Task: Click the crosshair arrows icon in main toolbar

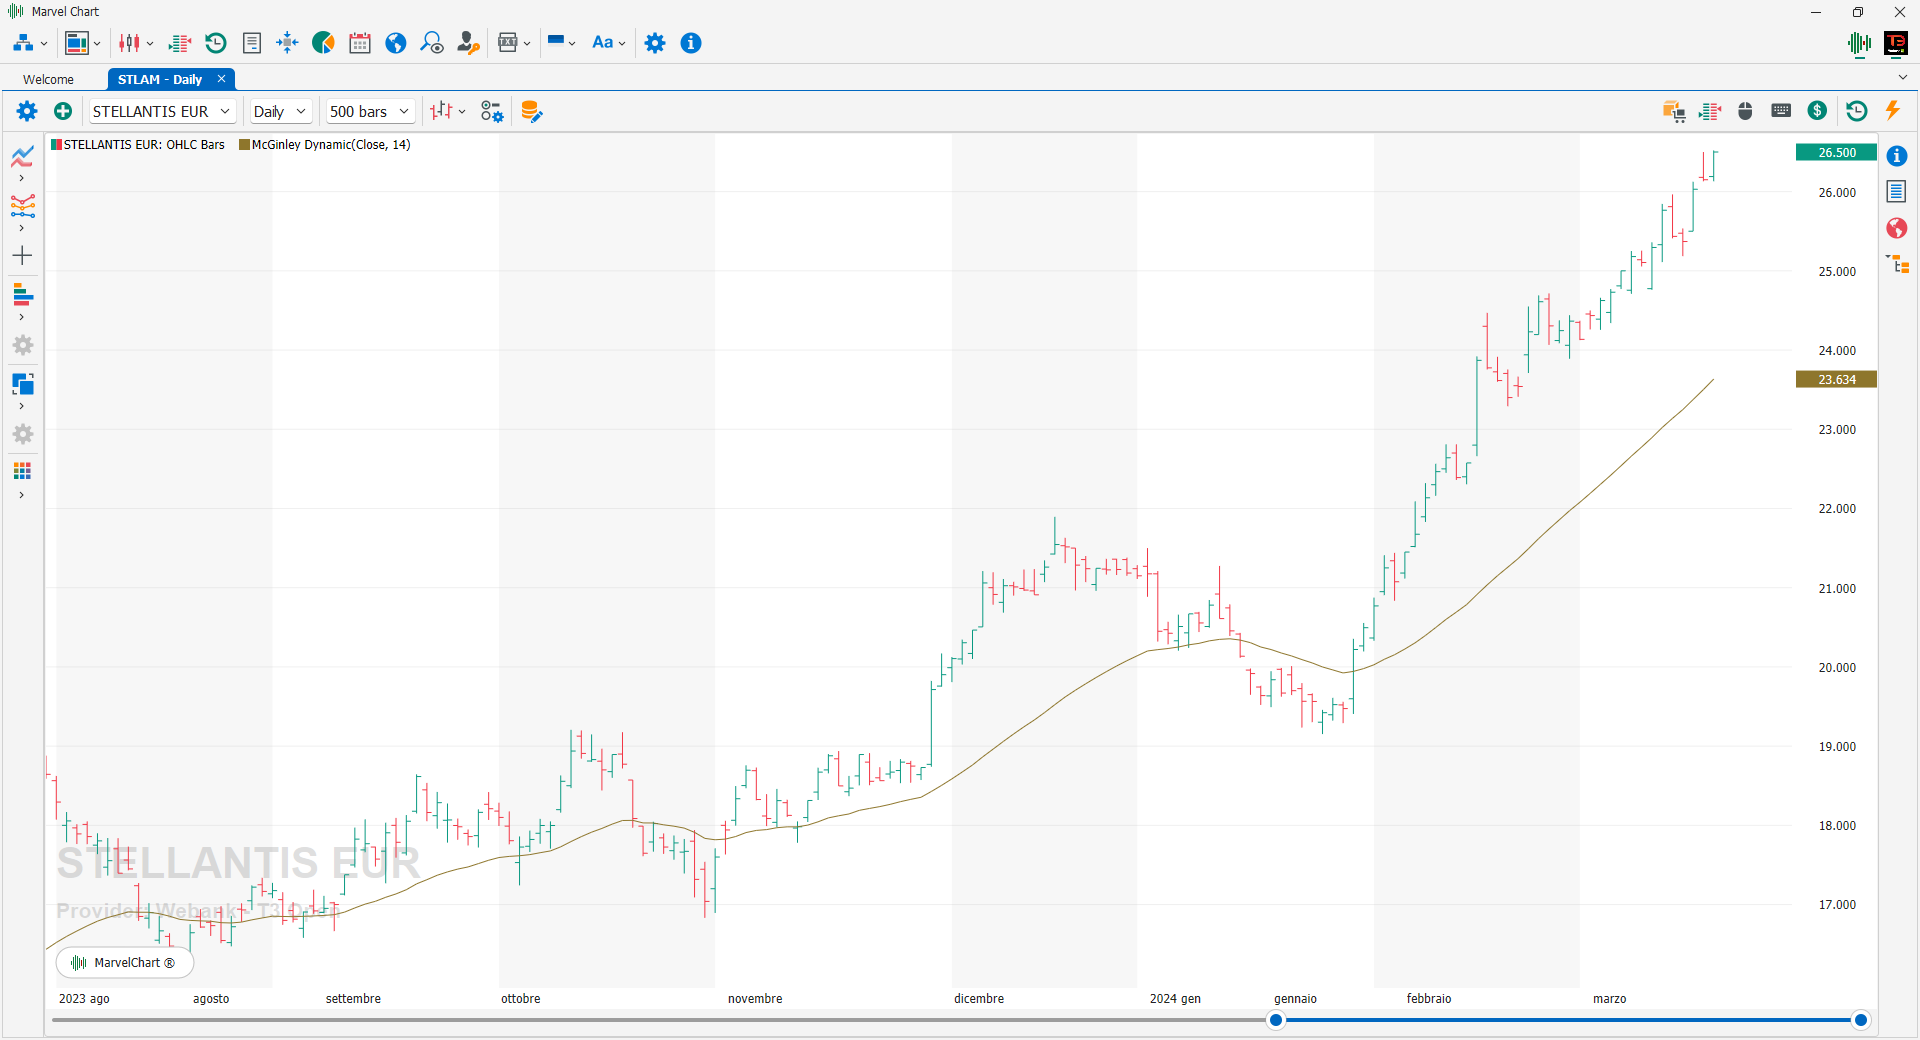Action: 287,43
